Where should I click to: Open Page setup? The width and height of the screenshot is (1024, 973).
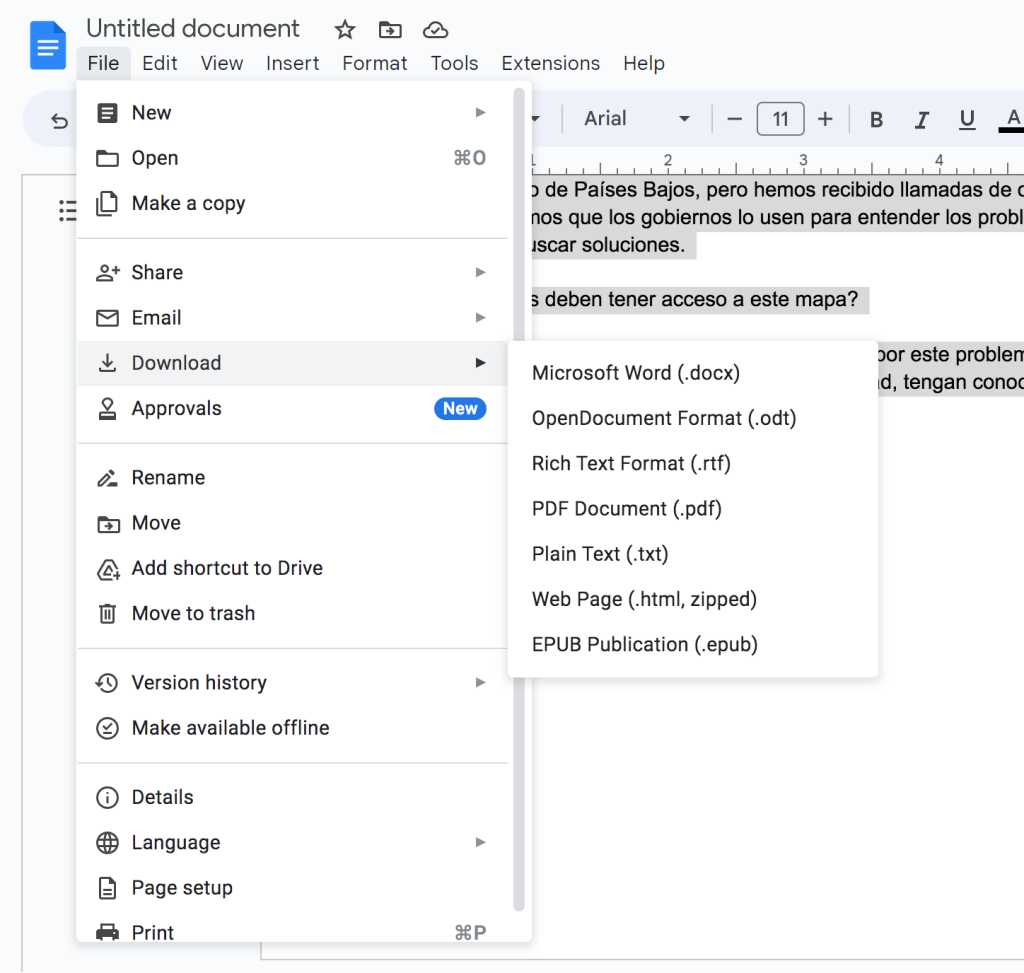[x=182, y=887]
